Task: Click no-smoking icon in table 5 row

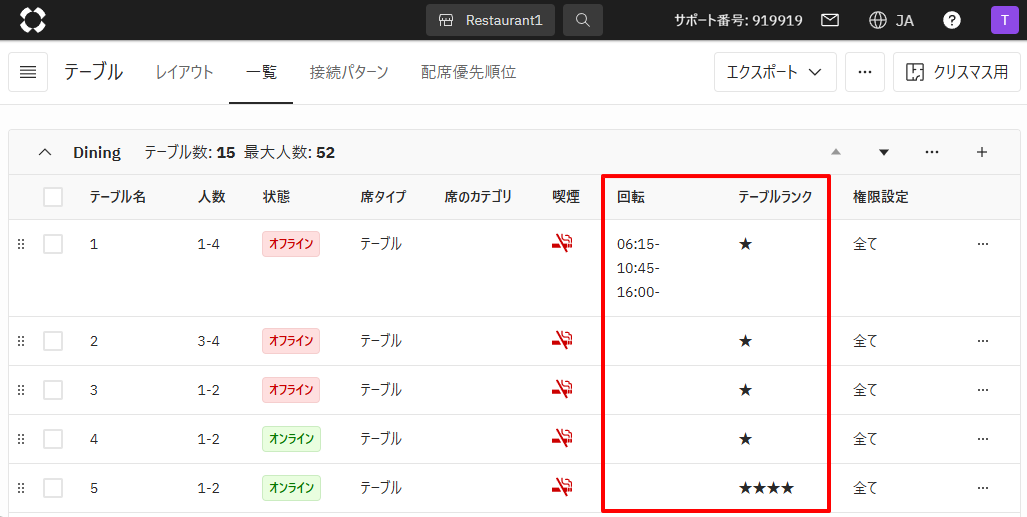Action: (562, 488)
